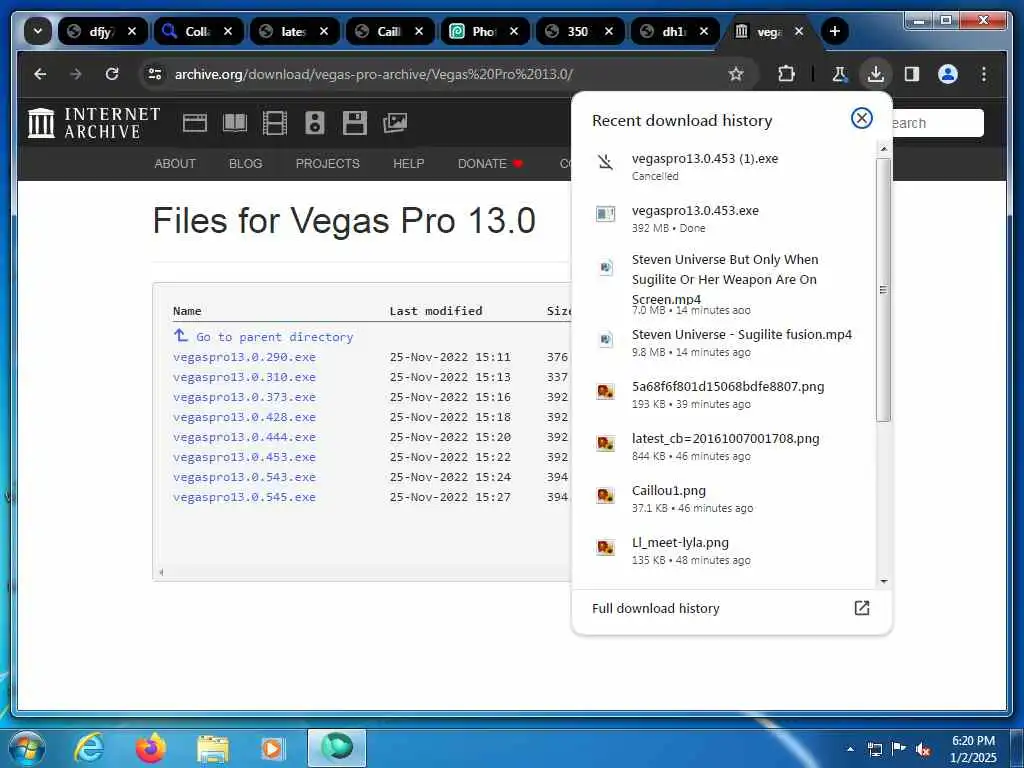This screenshot has height=768, width=1024.
Task: Launch Firefox from taskbar
Action: click(x=151, y=748)
